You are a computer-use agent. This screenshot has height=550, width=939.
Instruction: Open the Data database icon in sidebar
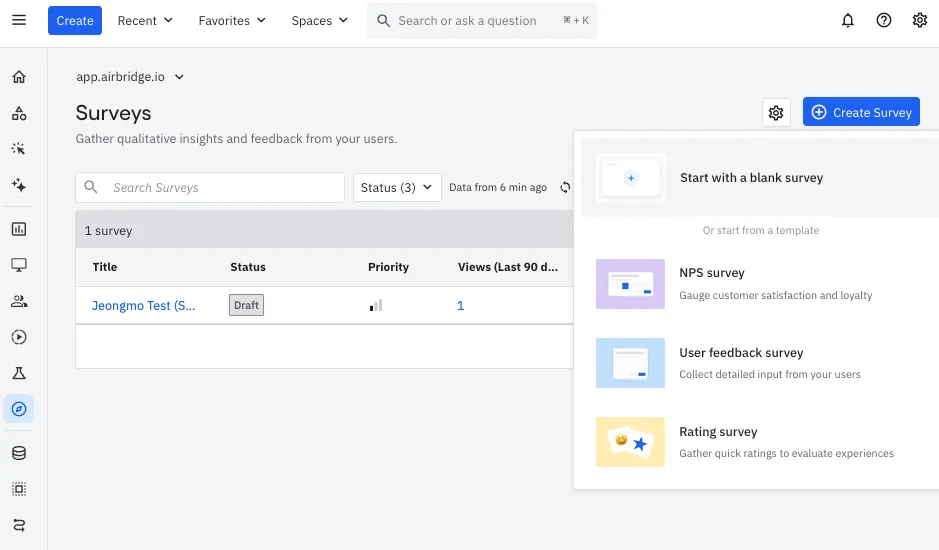pyautogui.click(x=19, y=453)
